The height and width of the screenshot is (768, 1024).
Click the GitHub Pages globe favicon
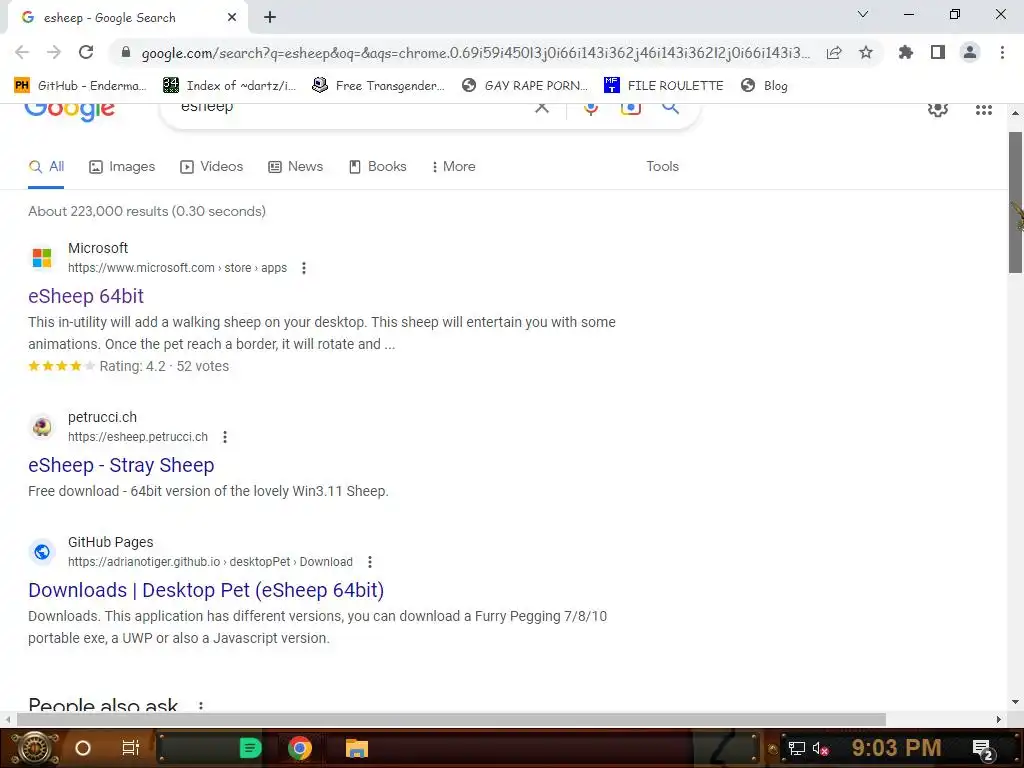[x=42, y=552]
